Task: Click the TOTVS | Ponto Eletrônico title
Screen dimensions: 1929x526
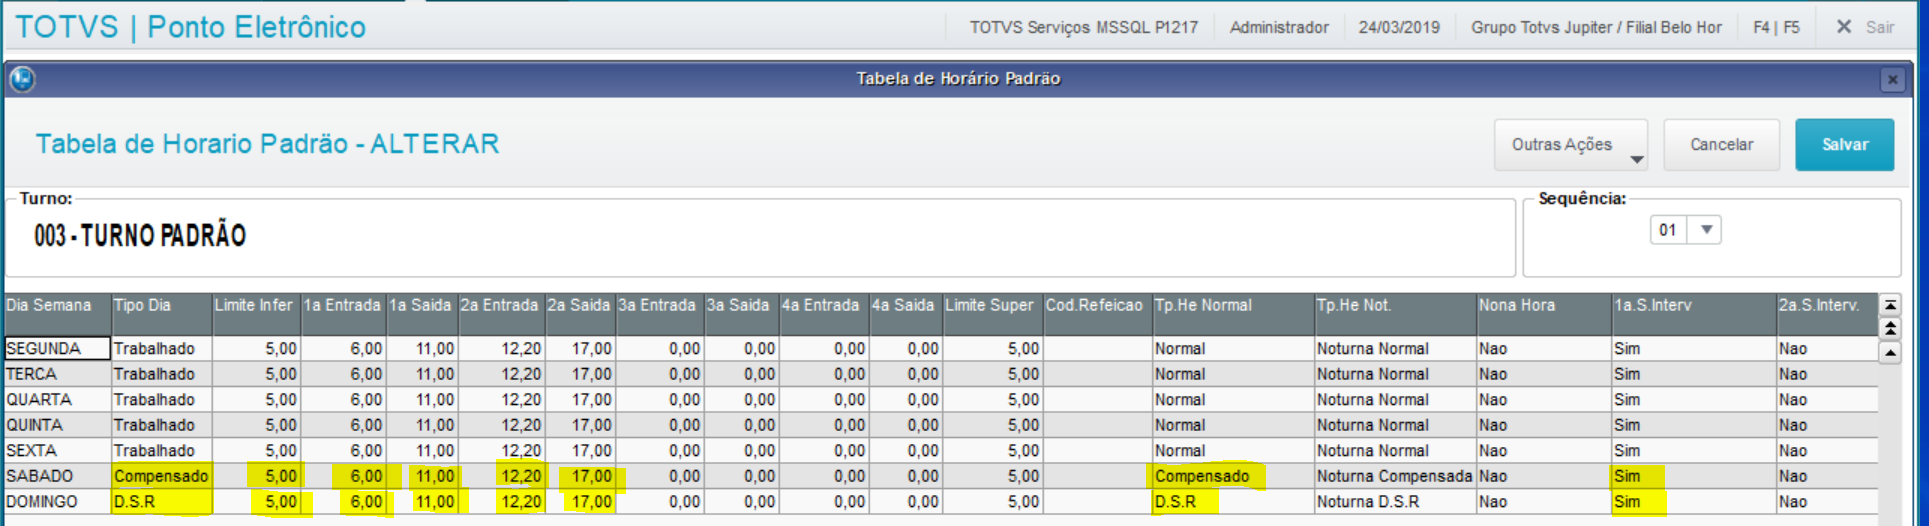Action: click(x=191, y=27)
